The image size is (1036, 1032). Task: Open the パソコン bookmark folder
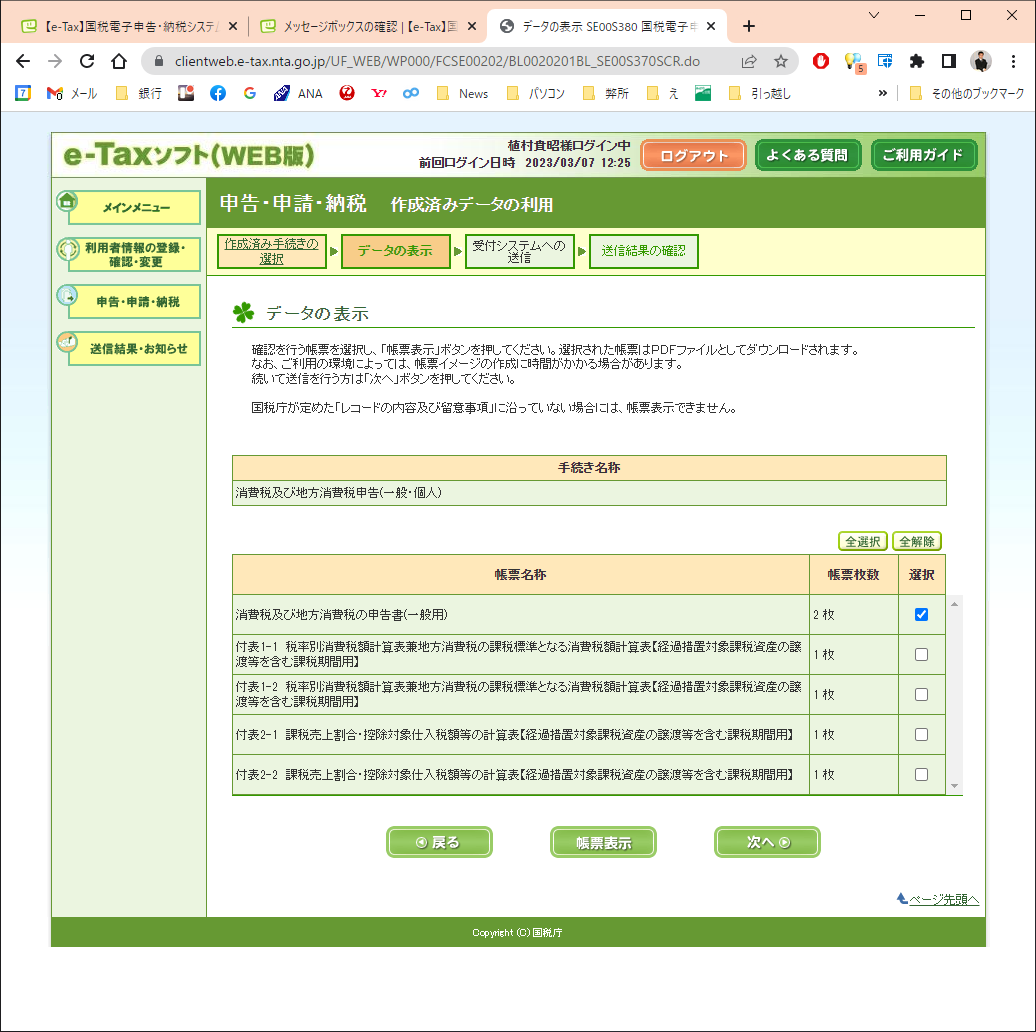click(x=536, y=93)
